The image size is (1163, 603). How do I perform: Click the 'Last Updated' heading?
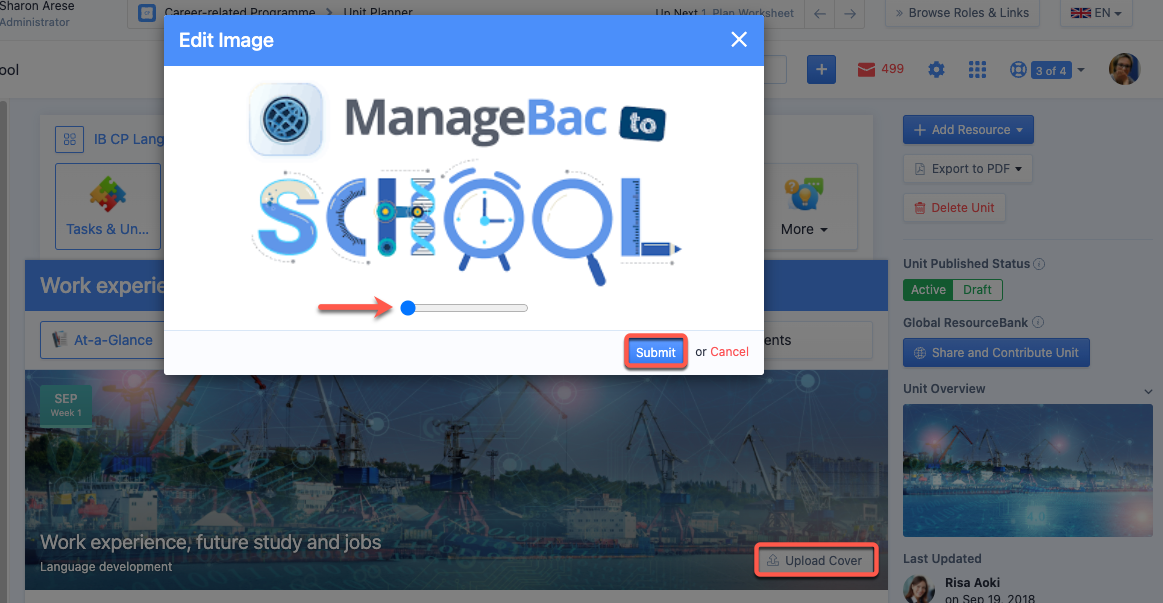coord(942,558)
